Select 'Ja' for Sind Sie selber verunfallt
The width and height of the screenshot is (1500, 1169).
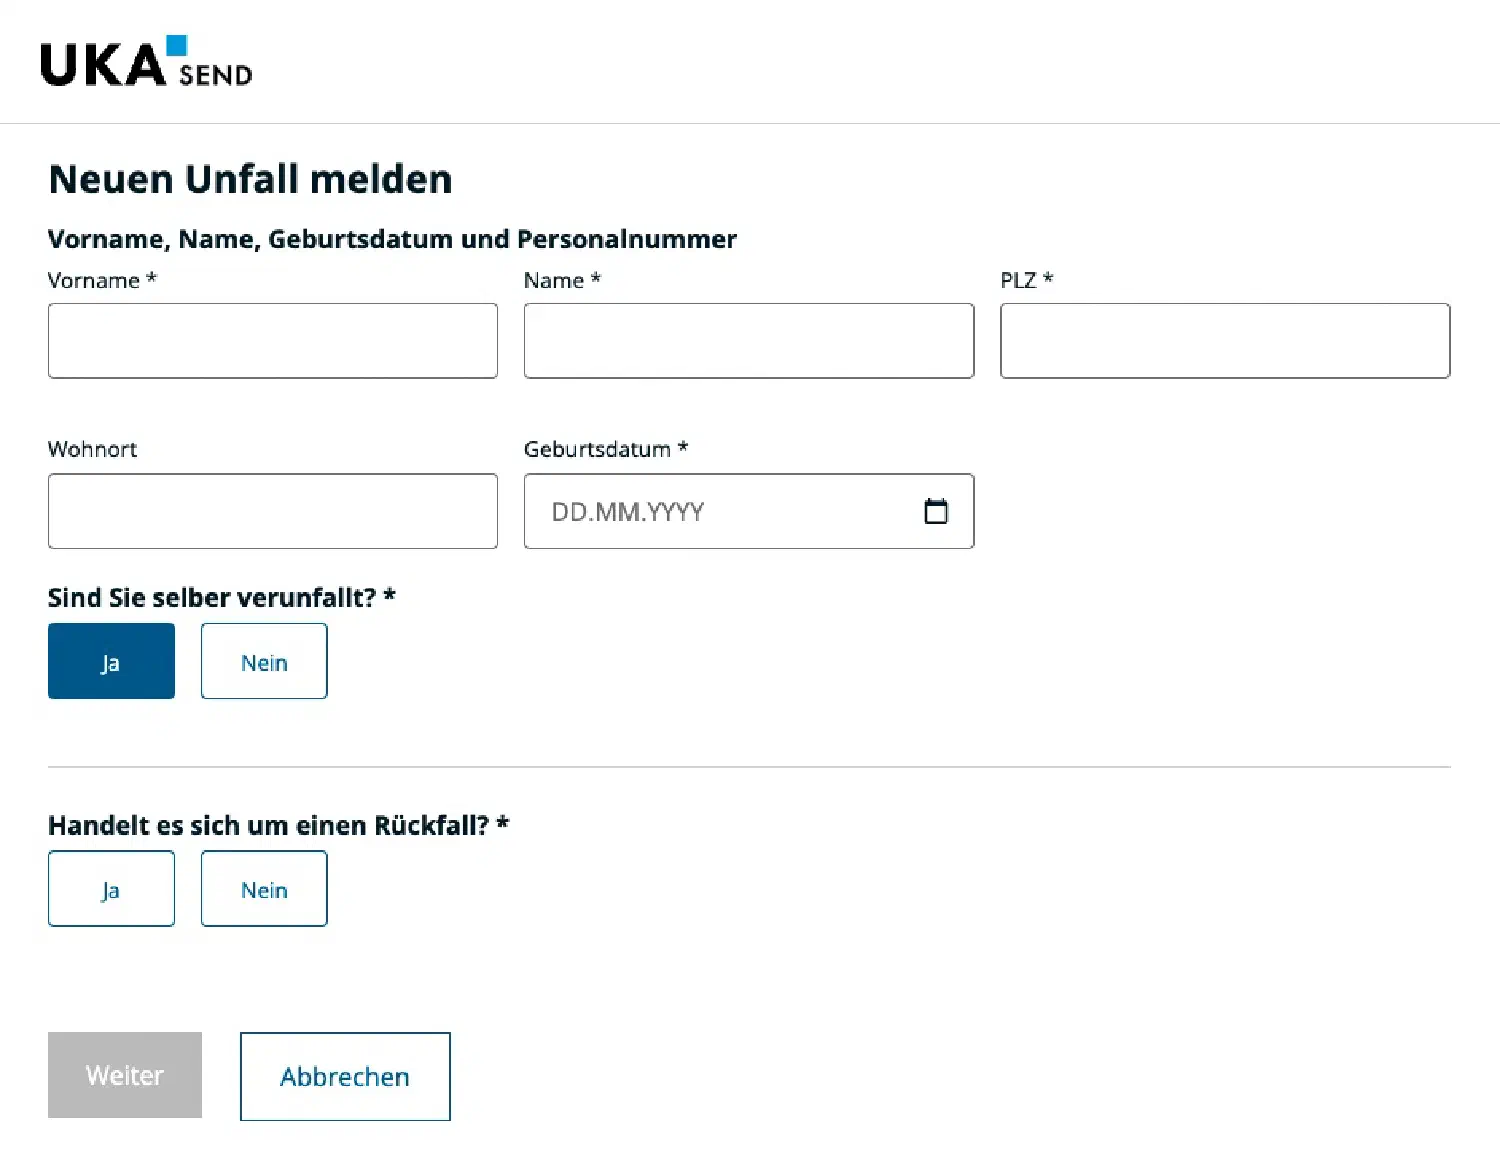point(111,661)
